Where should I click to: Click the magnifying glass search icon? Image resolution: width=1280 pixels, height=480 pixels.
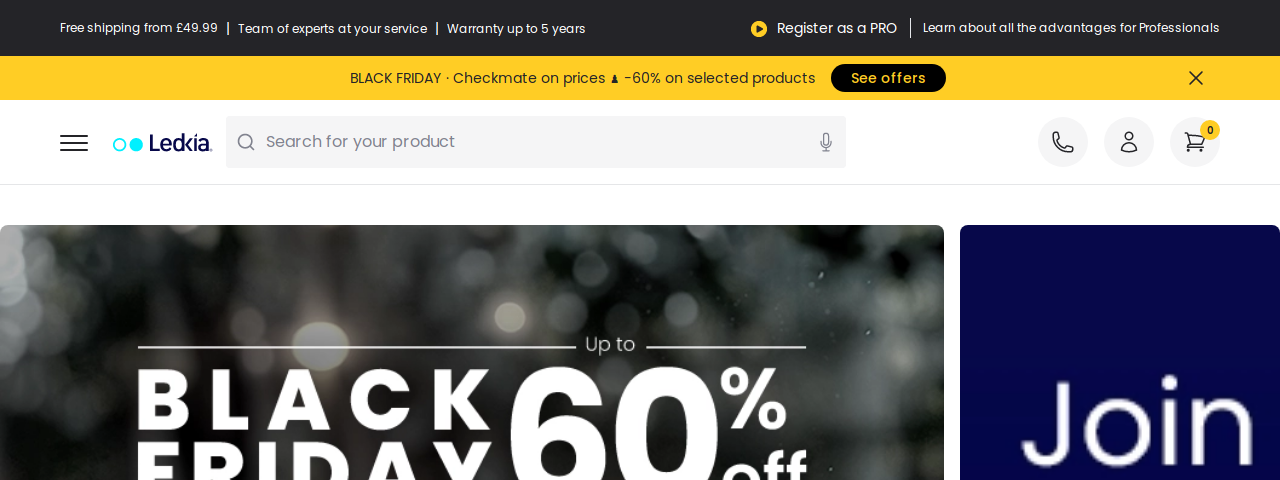pyautogui.click(x=246, y=142)
